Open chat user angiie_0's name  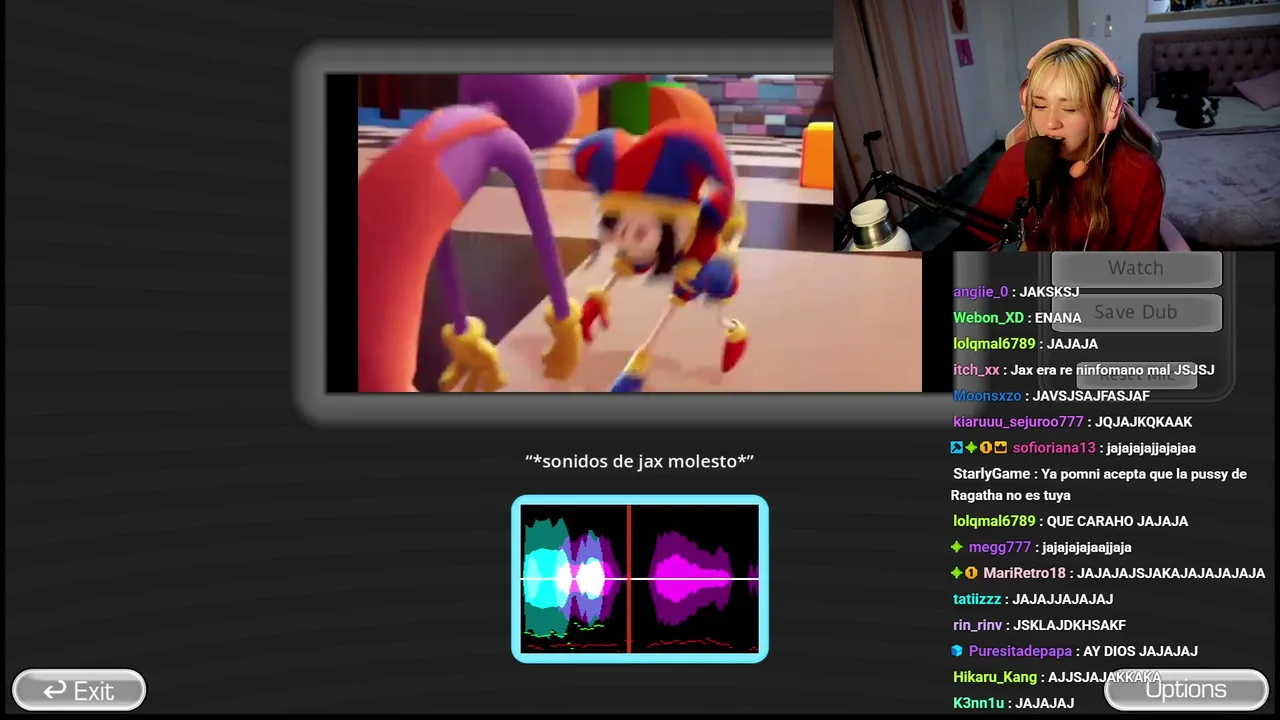pyautogui.click(x=981, y=292)
